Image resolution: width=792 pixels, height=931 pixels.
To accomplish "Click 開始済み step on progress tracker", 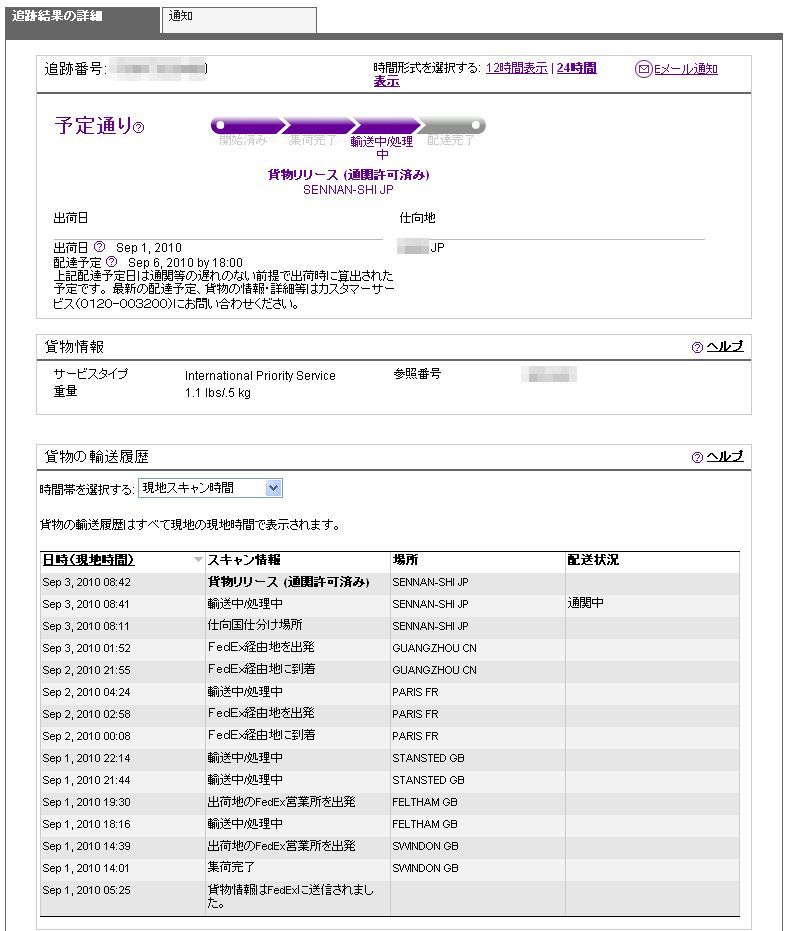I will 243,141.
